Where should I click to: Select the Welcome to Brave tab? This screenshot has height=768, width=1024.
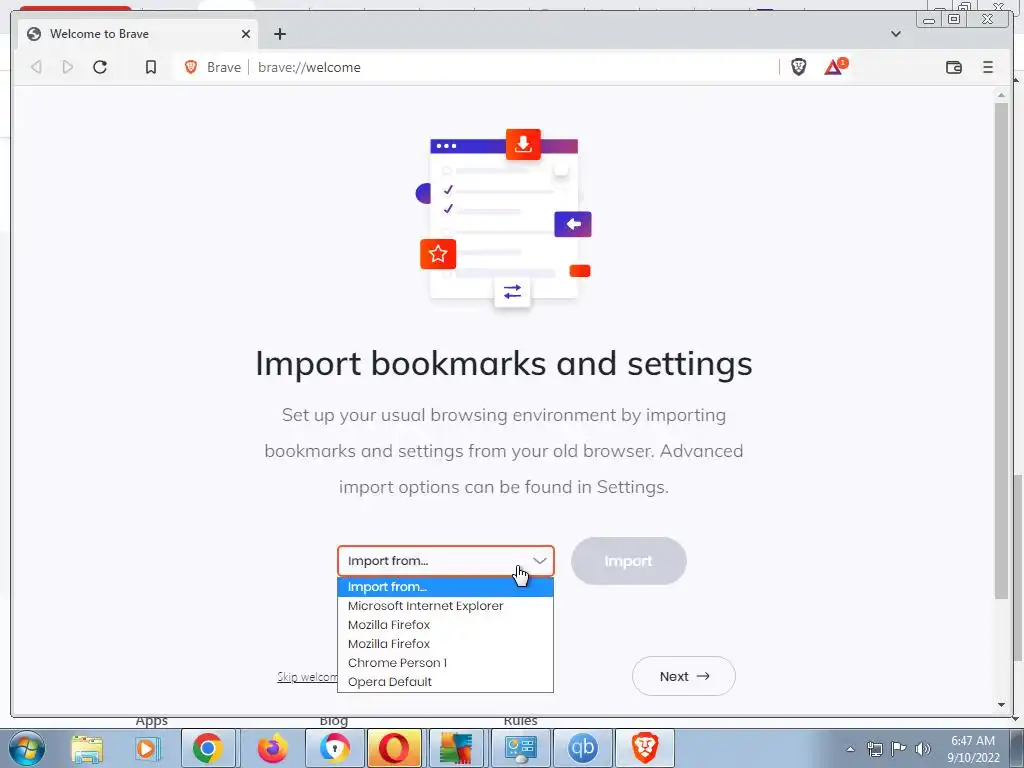[136, 34]
